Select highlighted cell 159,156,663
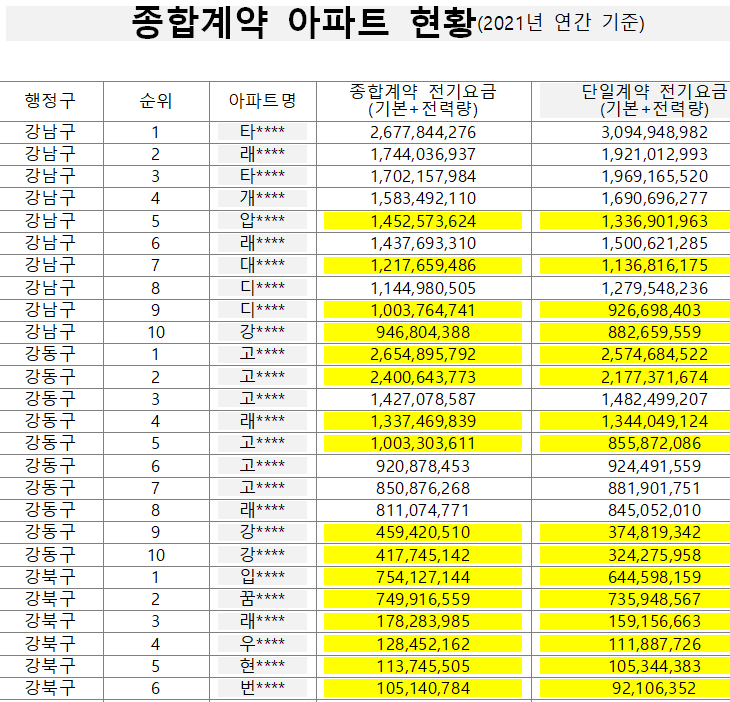 pos(635,622)
